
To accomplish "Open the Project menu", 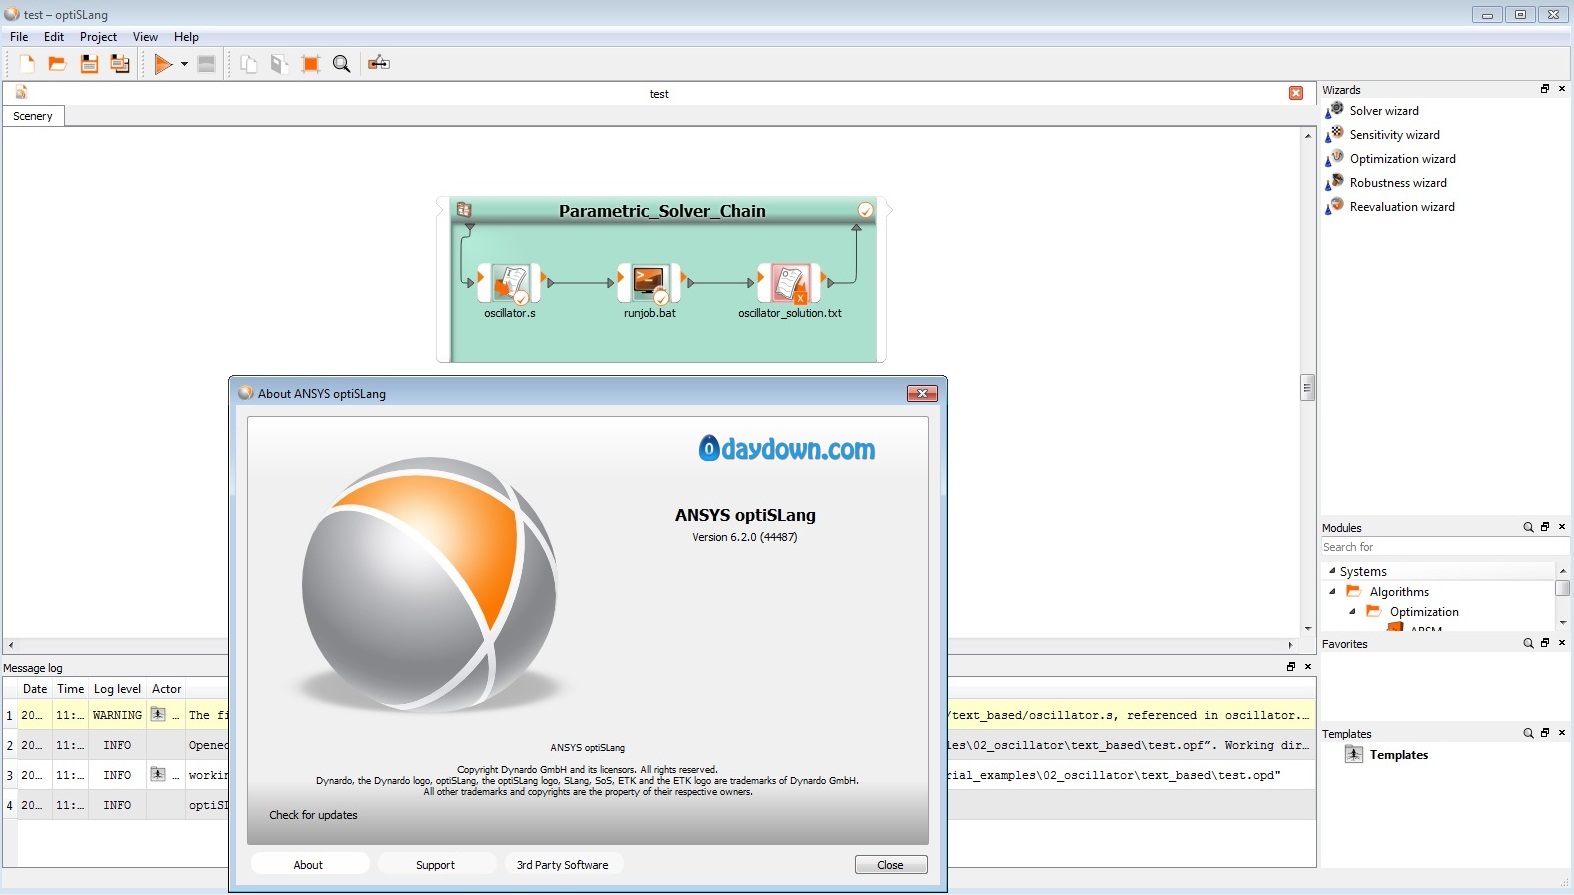I will point(98,37).
